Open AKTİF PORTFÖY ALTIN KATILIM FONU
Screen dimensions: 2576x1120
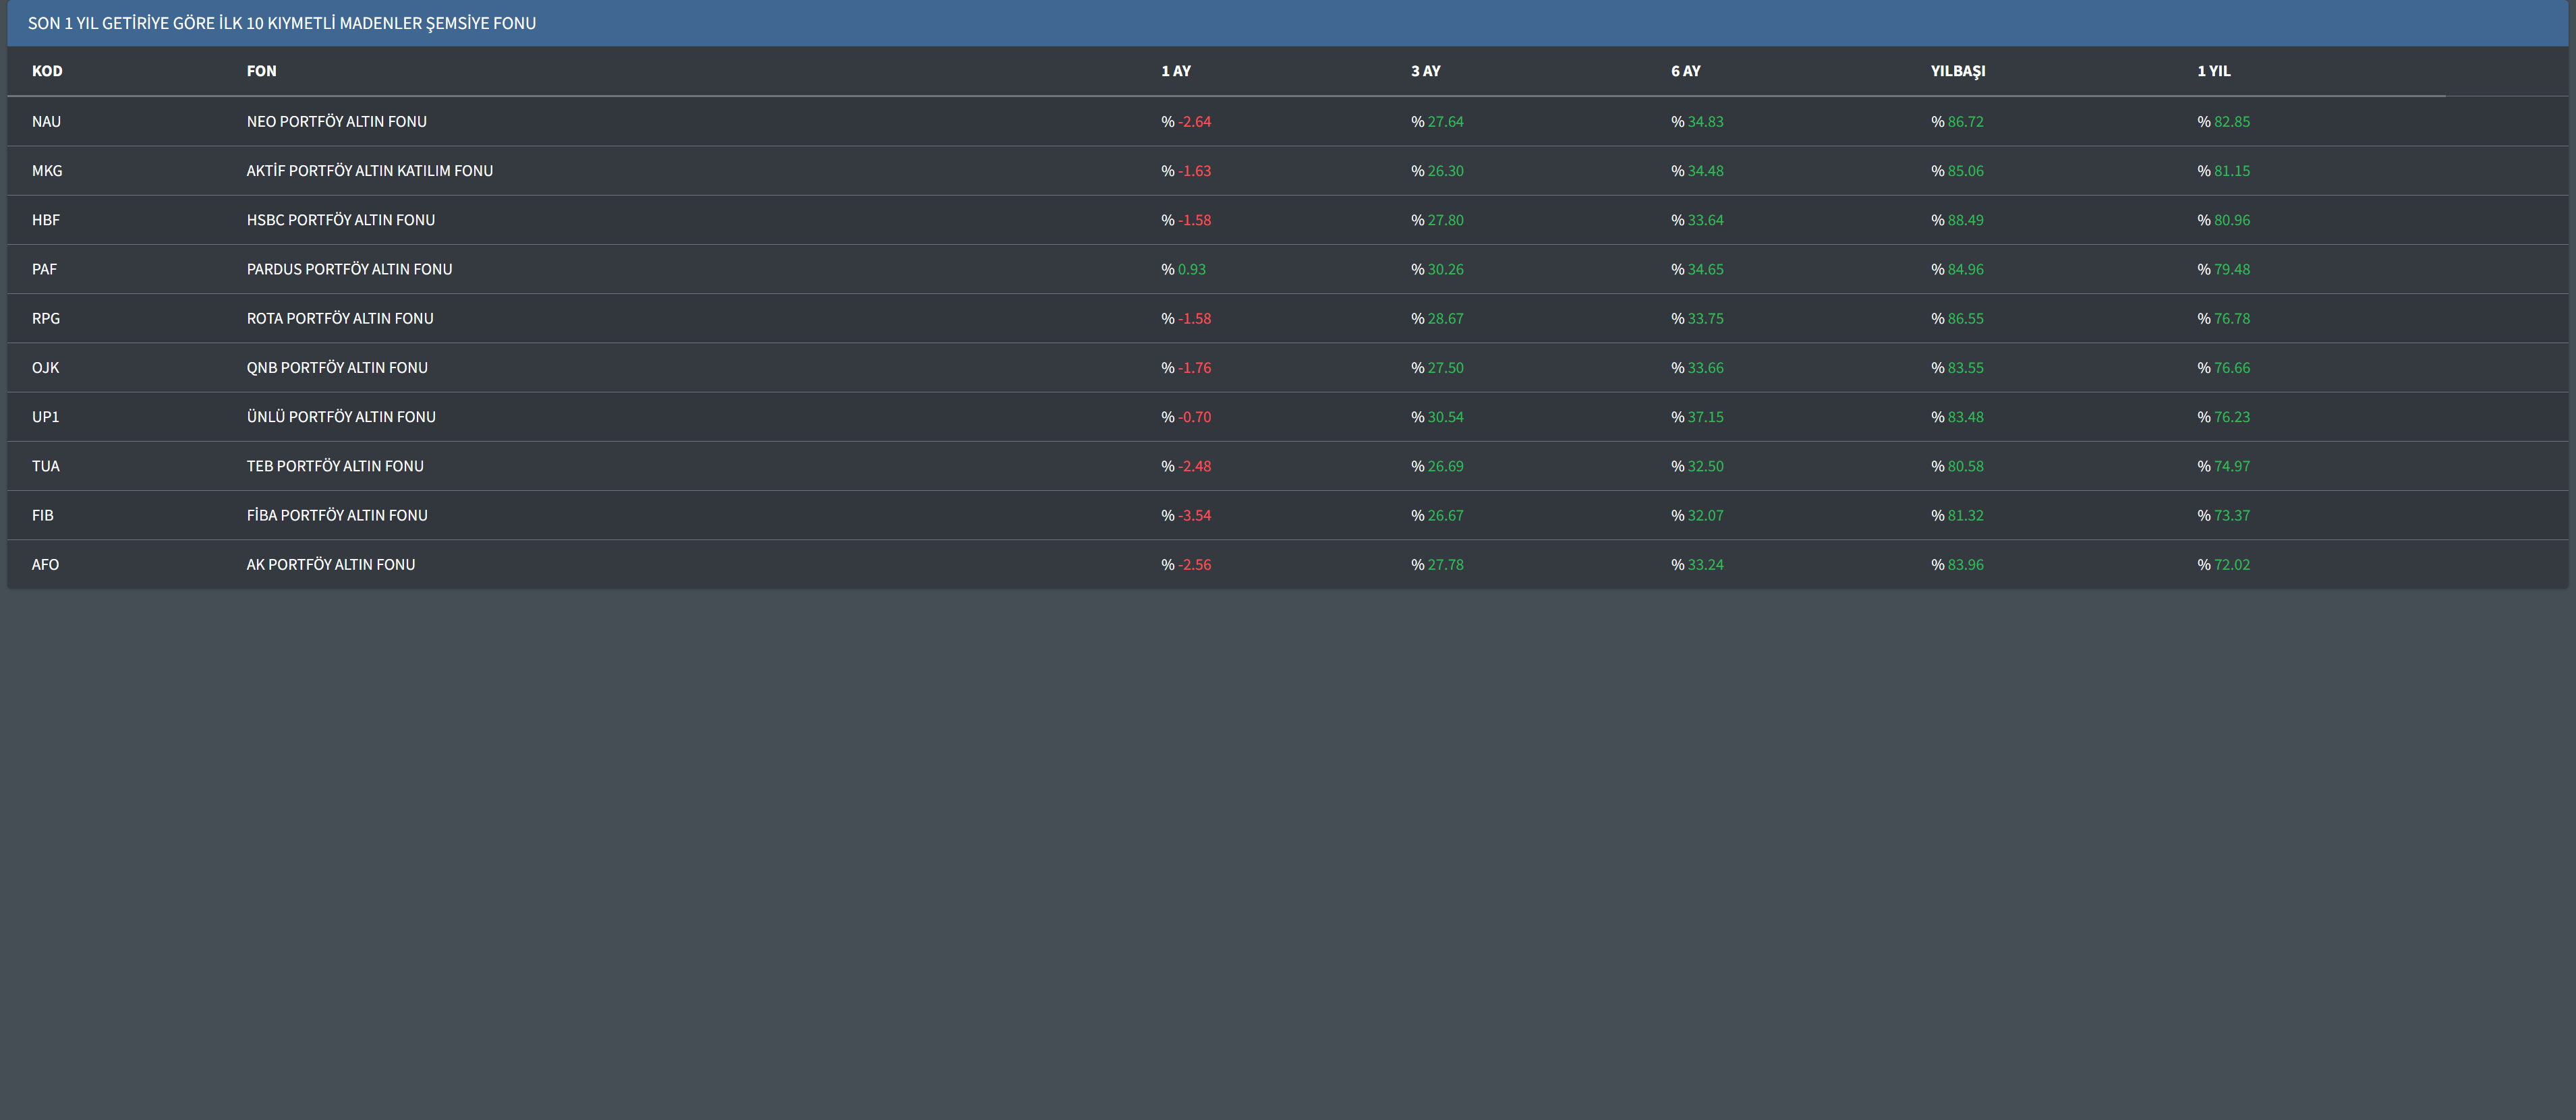click(x=369, y=171)
